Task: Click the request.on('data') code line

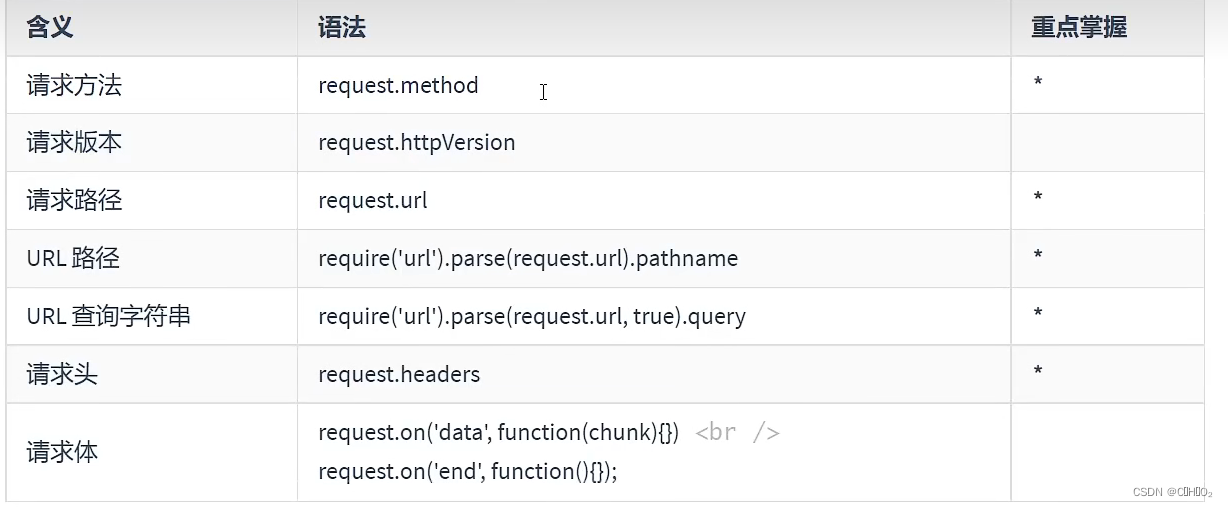Action: pos(498,433)
